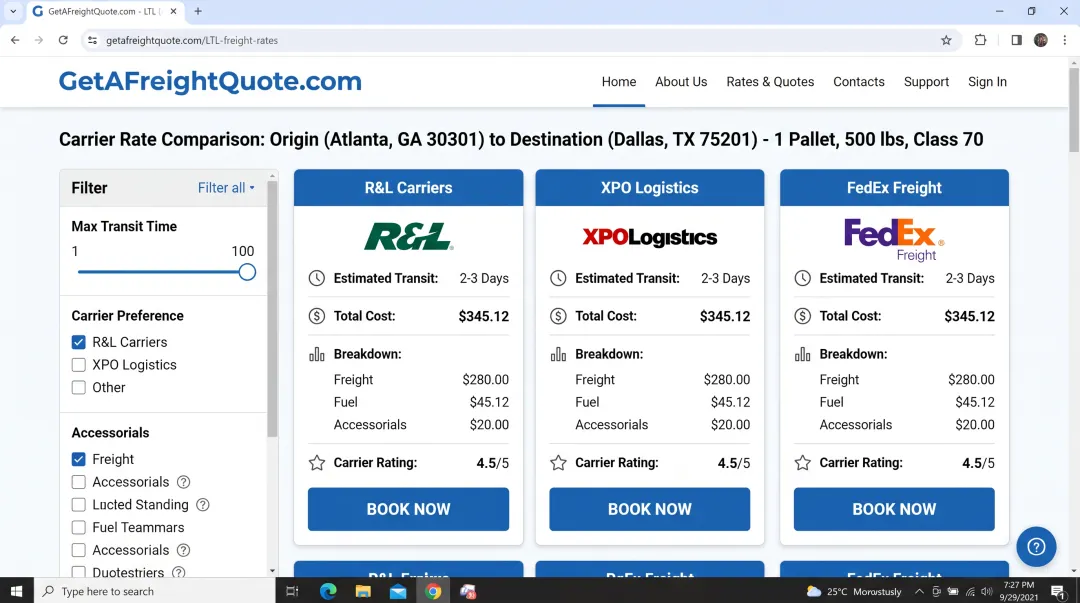Viewport: 1080px width, 603px height.
Task: Click the XPO Estimated Transit clock icon
Action: point(558,278)
